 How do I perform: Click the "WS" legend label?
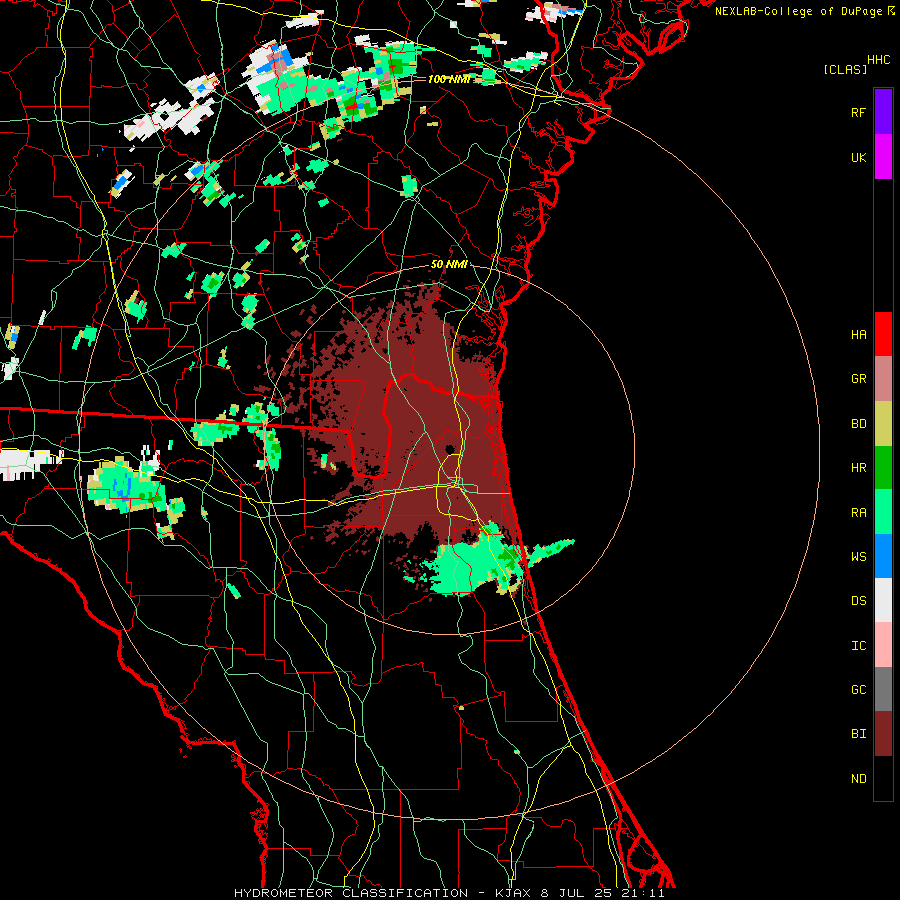858,556
